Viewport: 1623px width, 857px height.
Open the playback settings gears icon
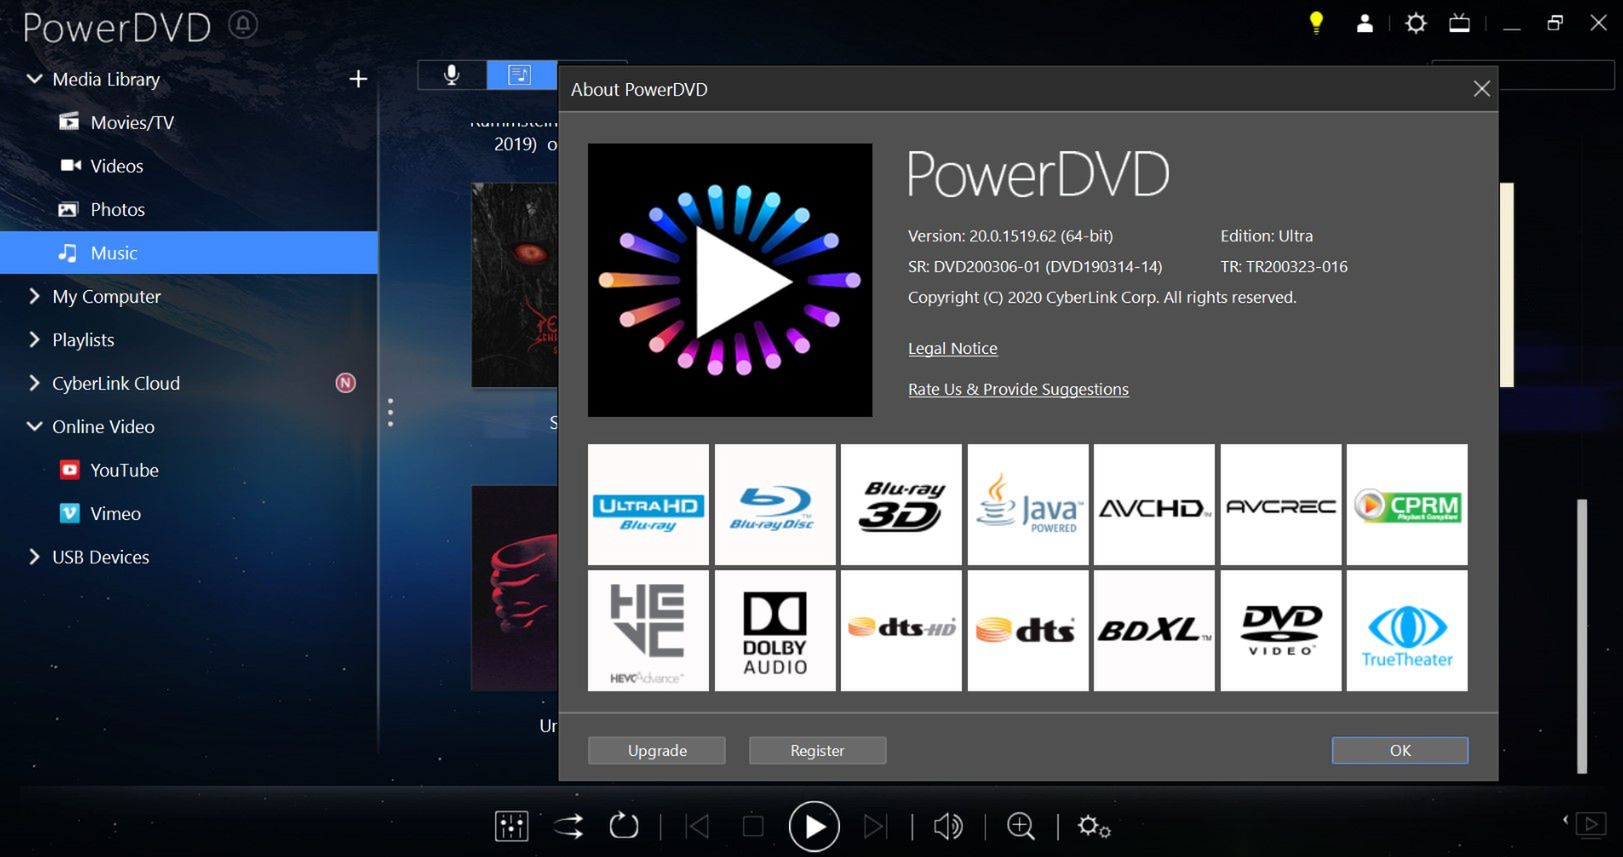pyautogui.click(x=1093, y=826)
